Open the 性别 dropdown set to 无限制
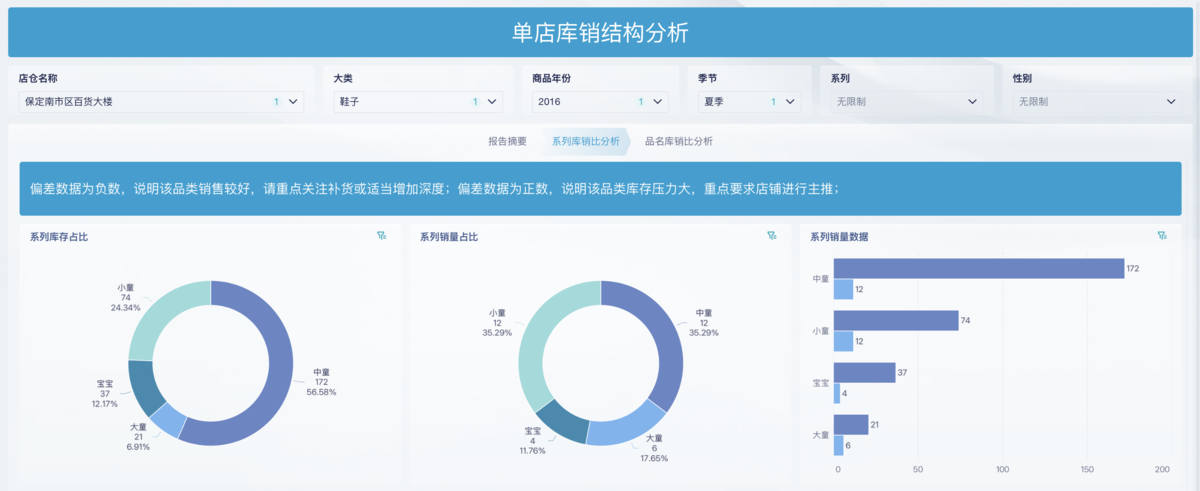The width and height of the screenshot is (1200, 491). (1097, 102)
